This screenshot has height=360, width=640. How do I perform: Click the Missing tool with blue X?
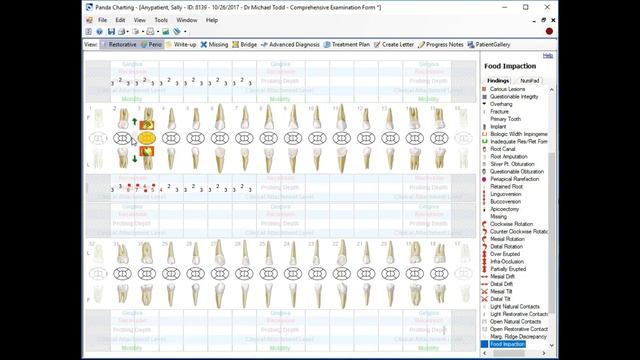tap(214, 44)
